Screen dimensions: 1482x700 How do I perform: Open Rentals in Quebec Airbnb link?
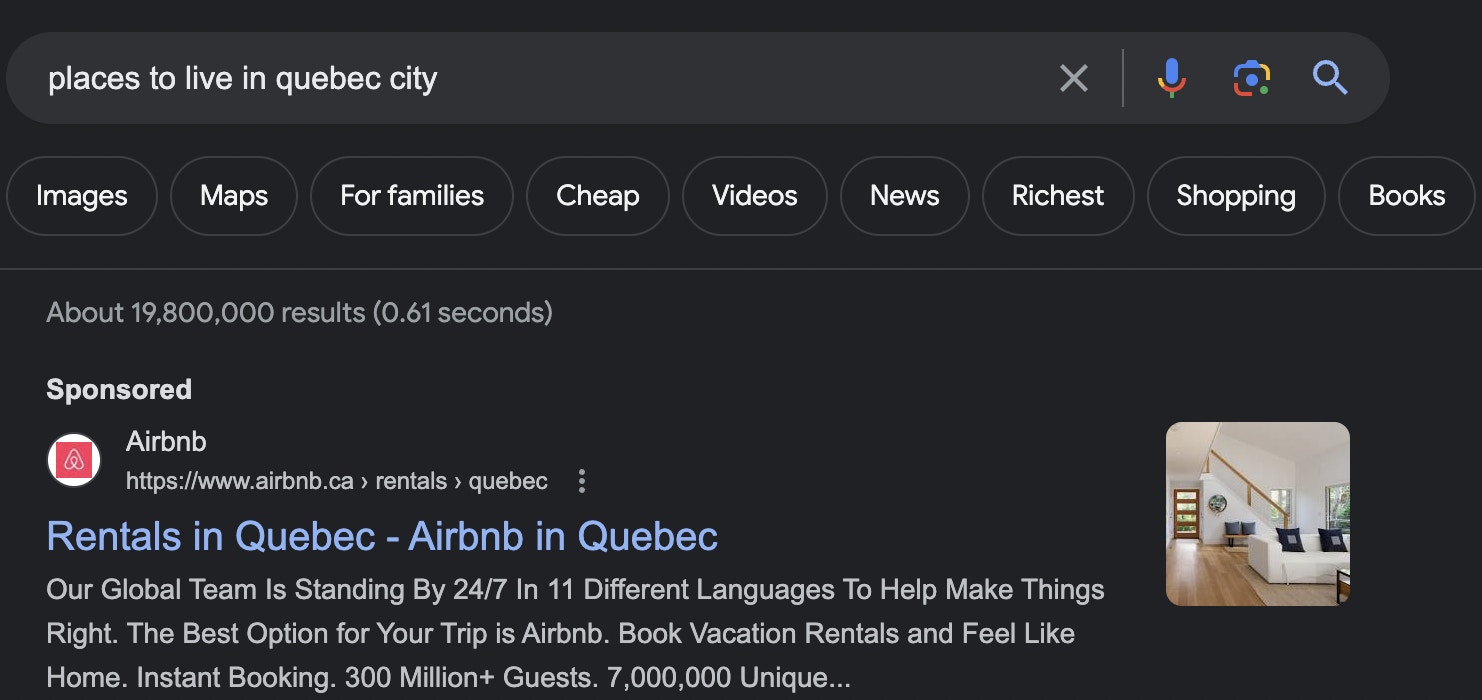(x=382, y=537)
